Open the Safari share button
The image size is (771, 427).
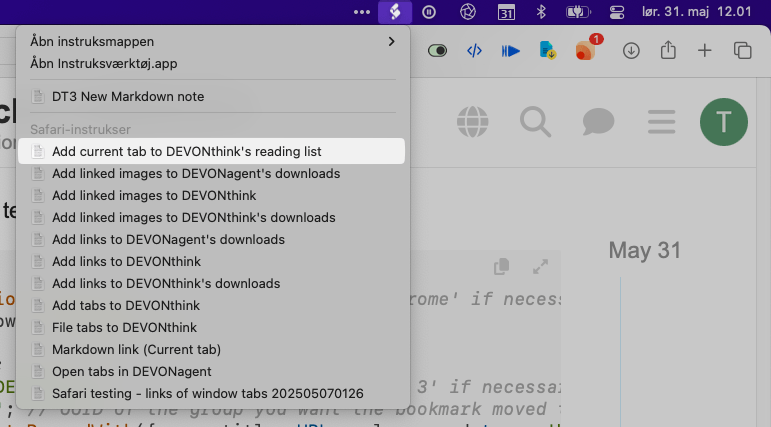[668, 50]
